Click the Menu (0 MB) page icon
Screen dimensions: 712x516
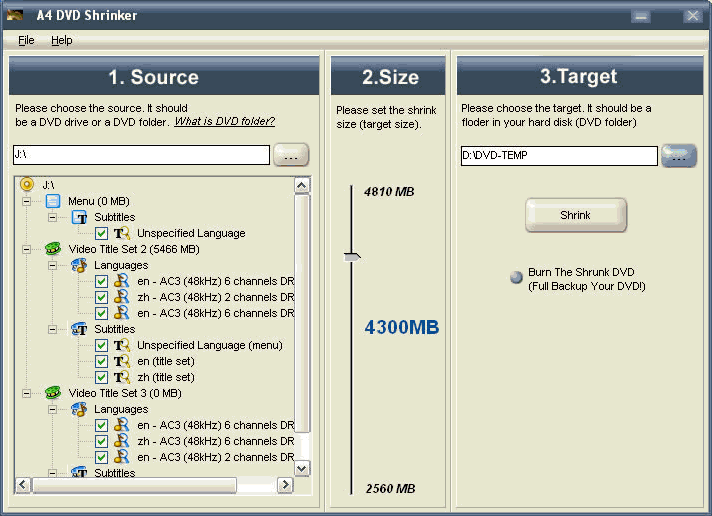53,201
